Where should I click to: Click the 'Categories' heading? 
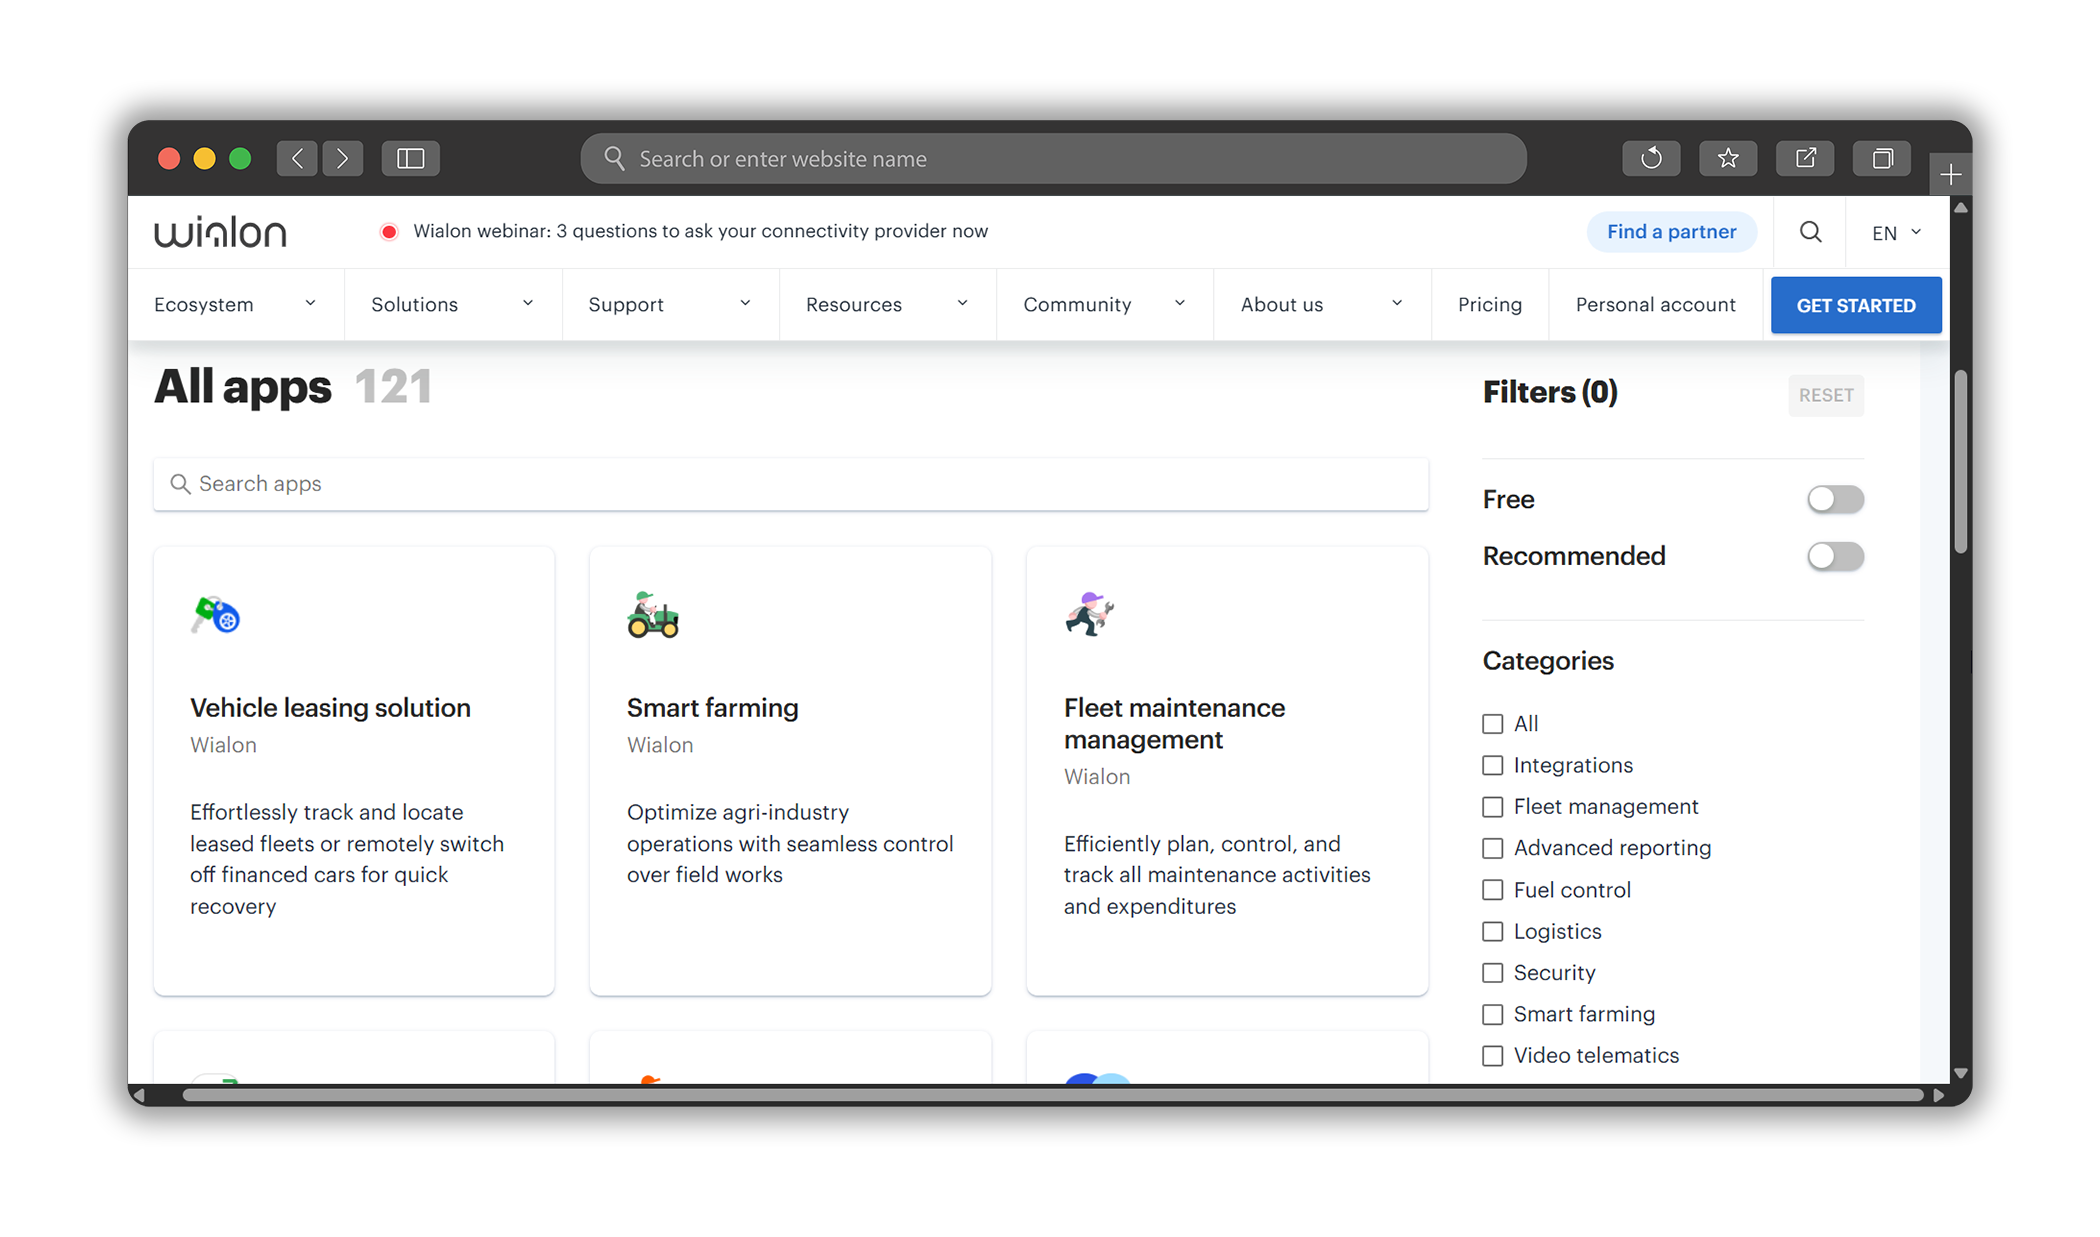pos(1548,661)
